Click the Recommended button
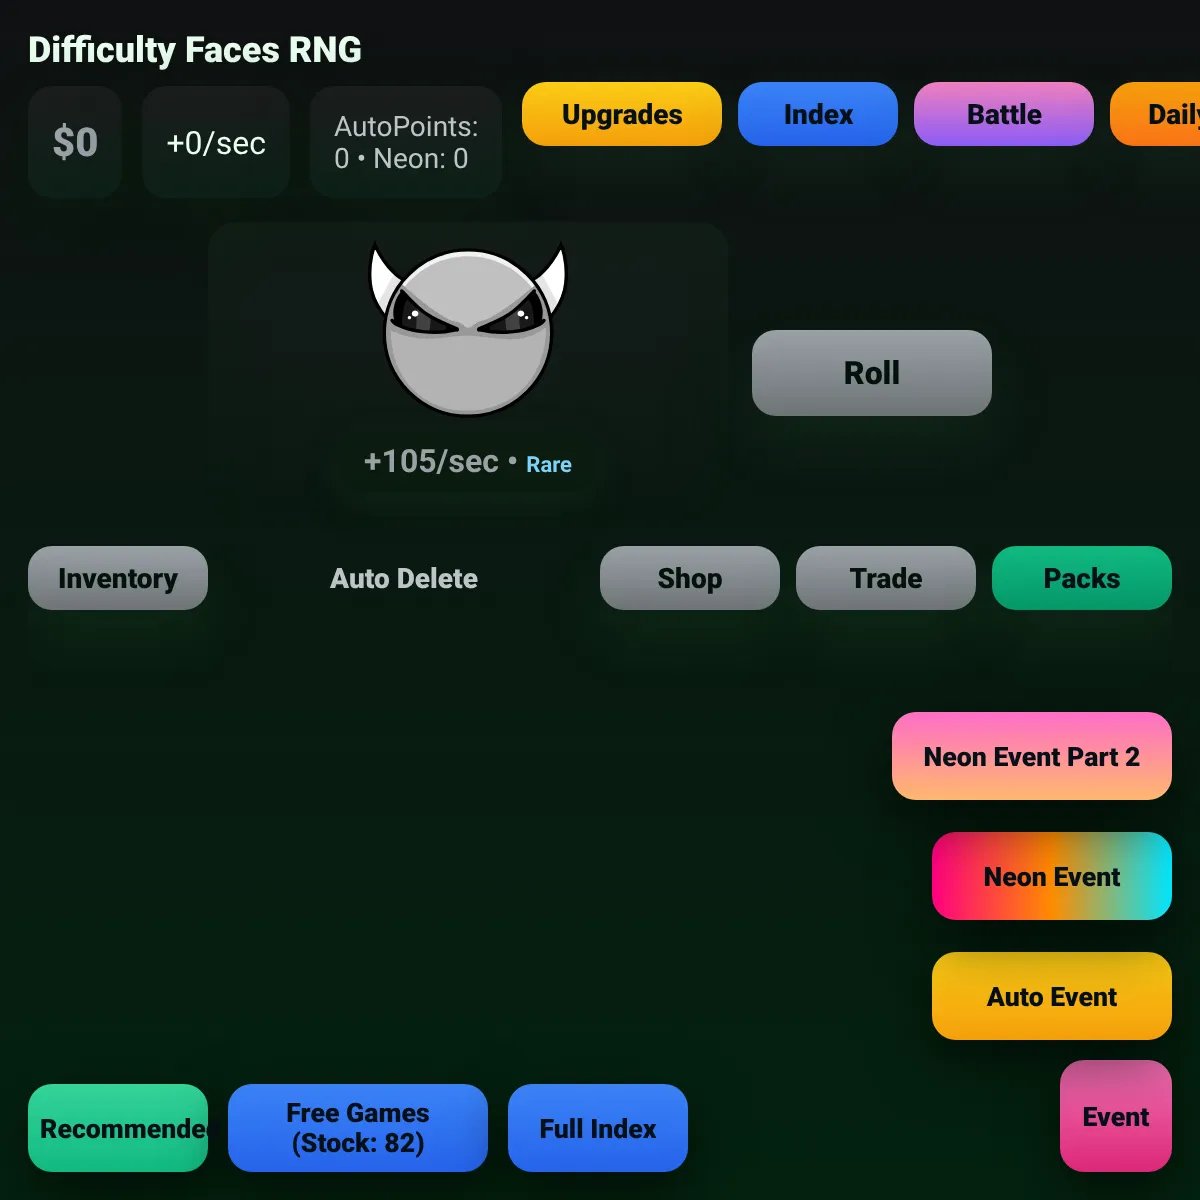1200x1200 pixels. [x=118, y=1128]
